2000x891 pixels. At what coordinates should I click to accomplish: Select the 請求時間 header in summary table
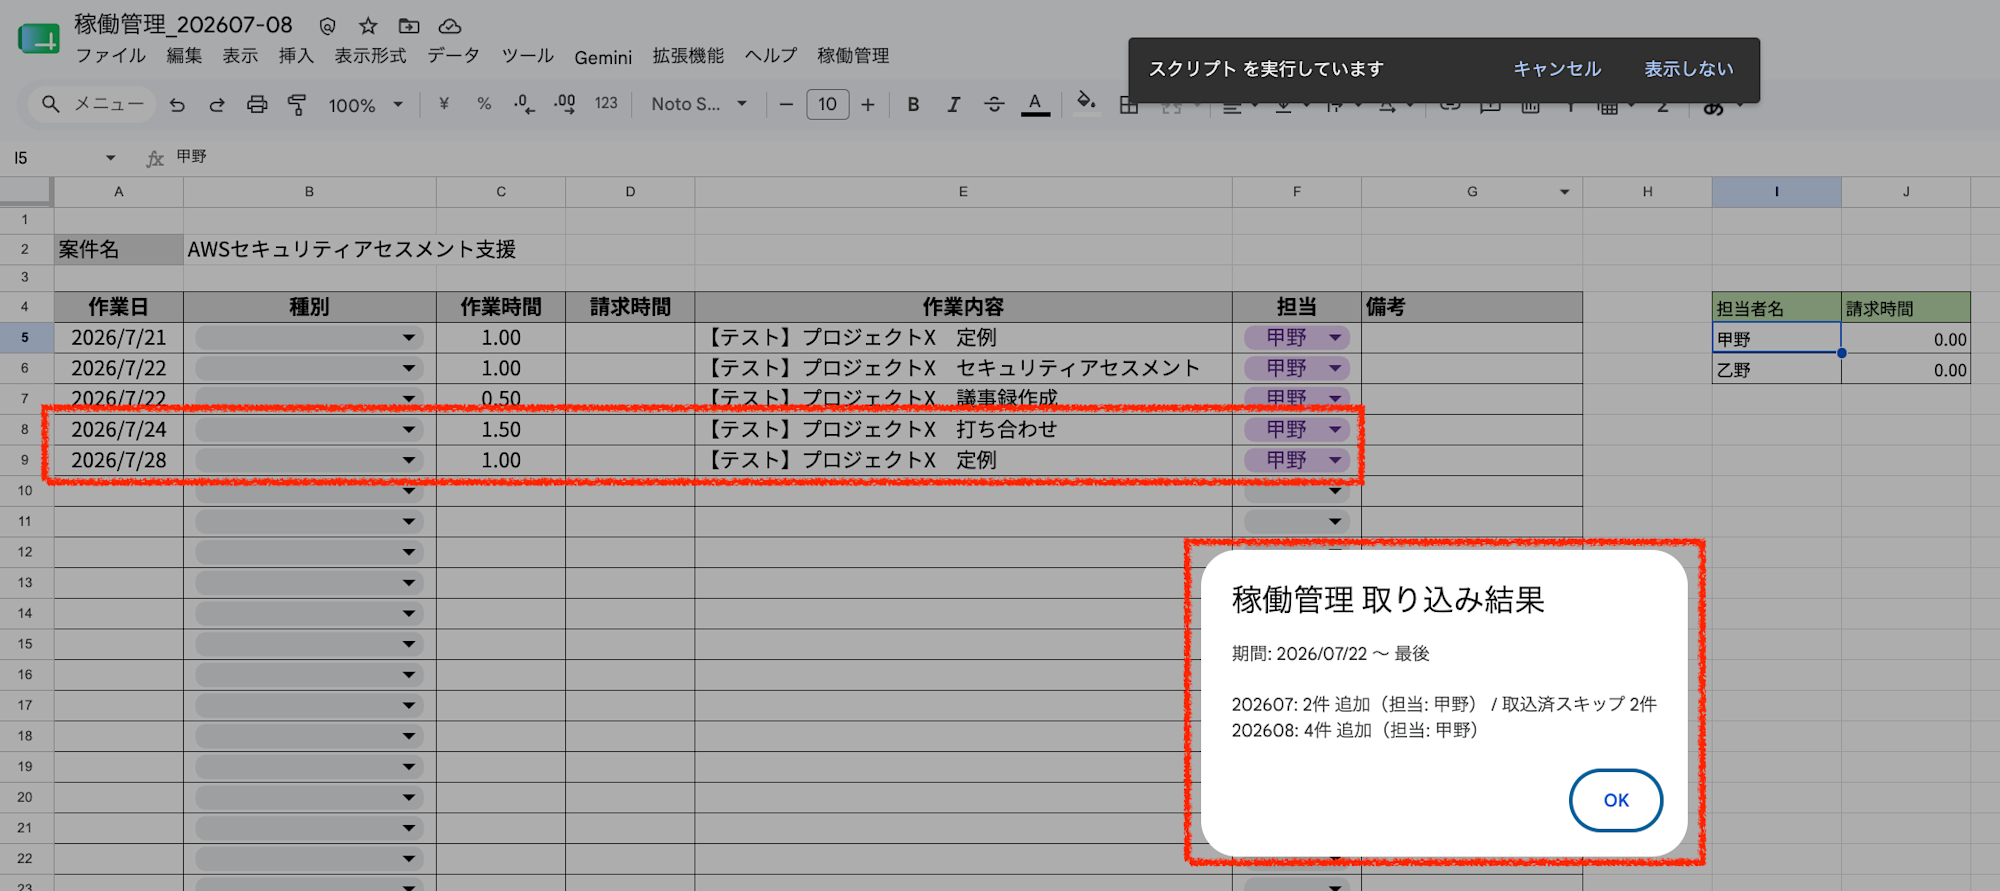pos(1906,308)
